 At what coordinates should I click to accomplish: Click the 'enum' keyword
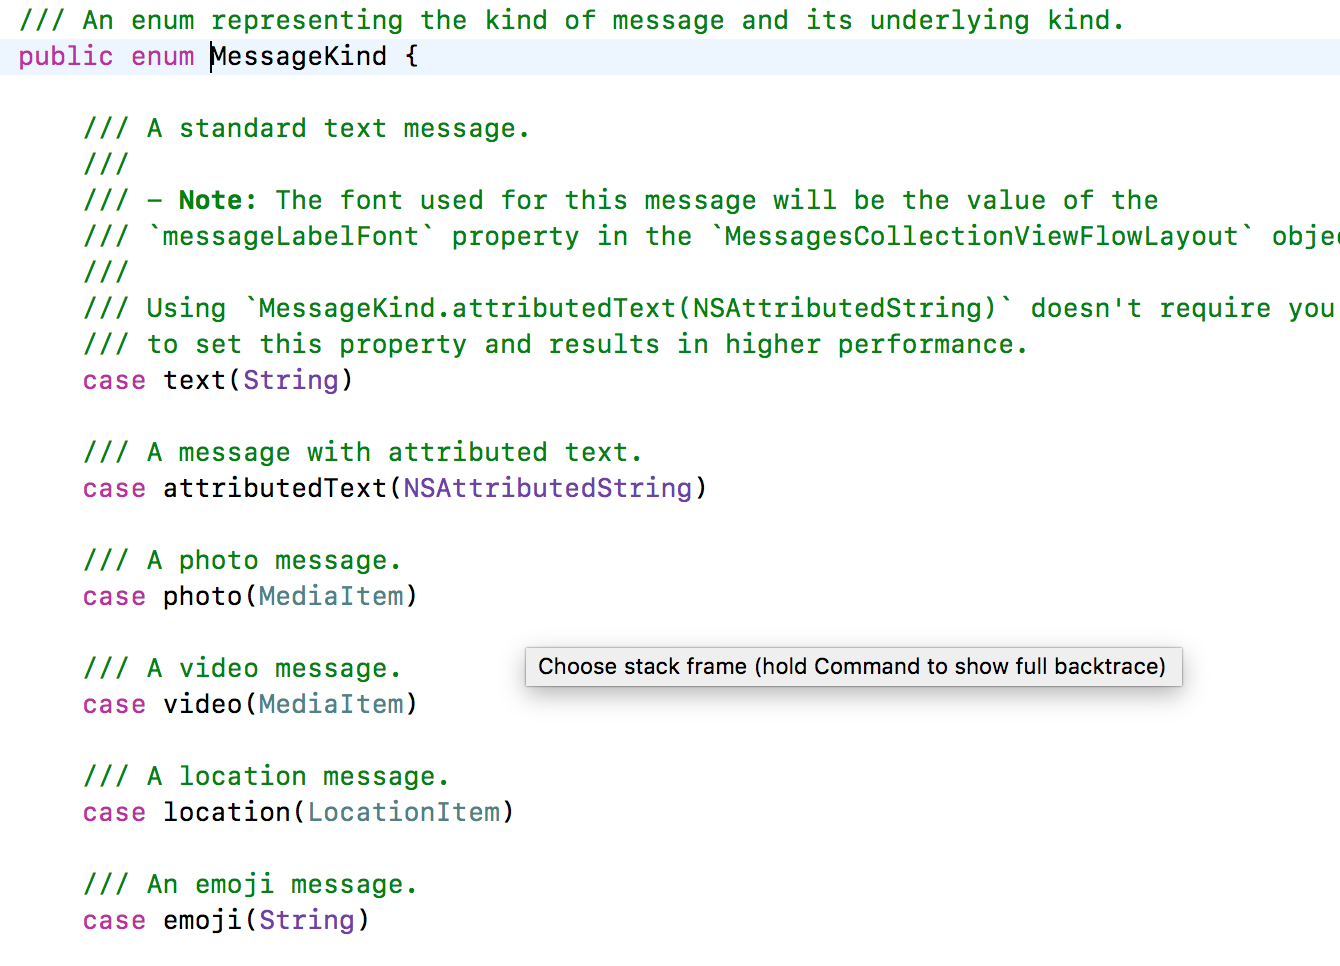pos(163,56)
